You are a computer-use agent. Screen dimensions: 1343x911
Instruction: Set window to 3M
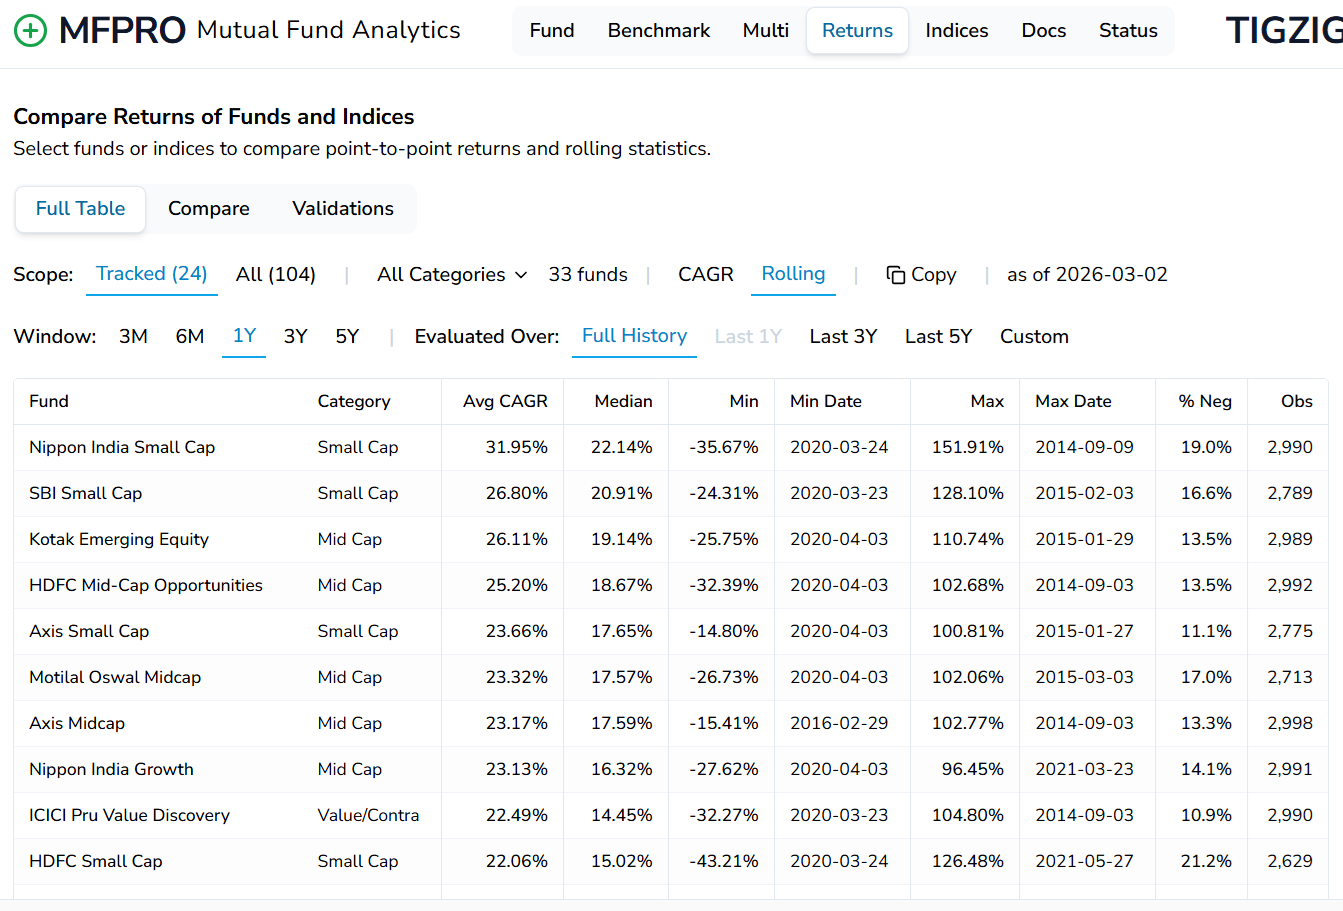click(133, 337)
